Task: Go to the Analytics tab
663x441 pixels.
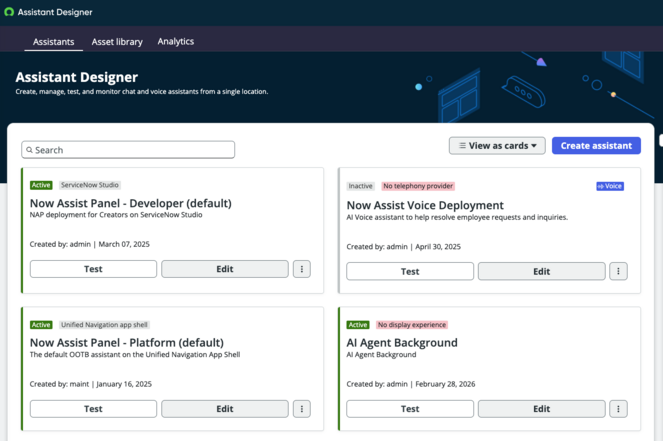Action: tap(175, 41)
